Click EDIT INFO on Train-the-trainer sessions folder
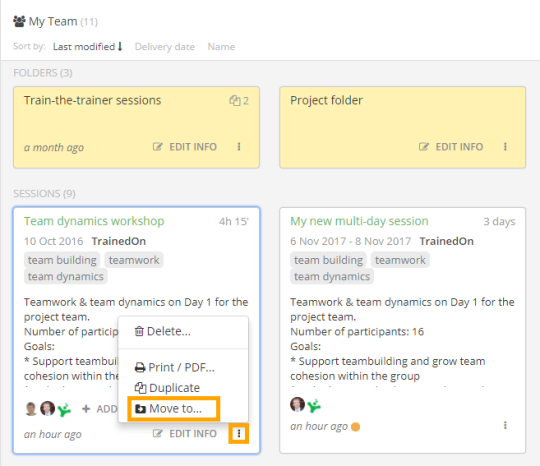Screen dimensions: 540x466 pos(185,147)
